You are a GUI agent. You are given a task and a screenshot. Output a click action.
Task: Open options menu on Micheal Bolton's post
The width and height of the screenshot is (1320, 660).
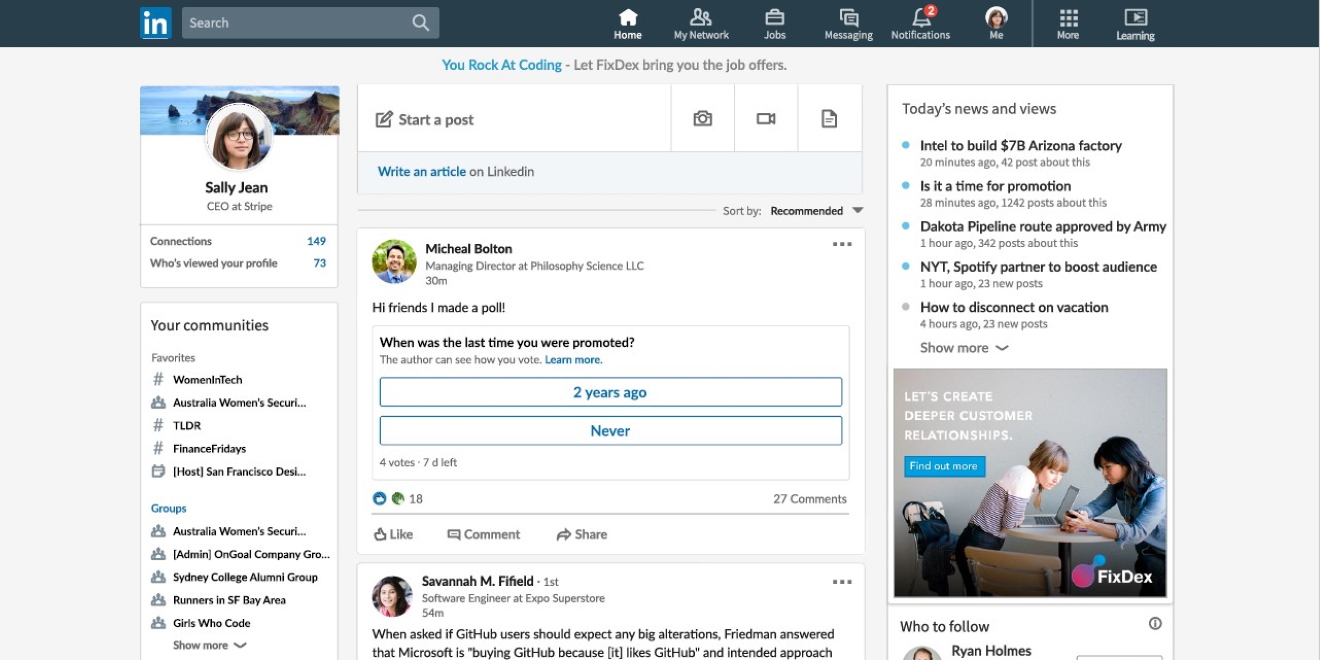[x=842, y=244]
